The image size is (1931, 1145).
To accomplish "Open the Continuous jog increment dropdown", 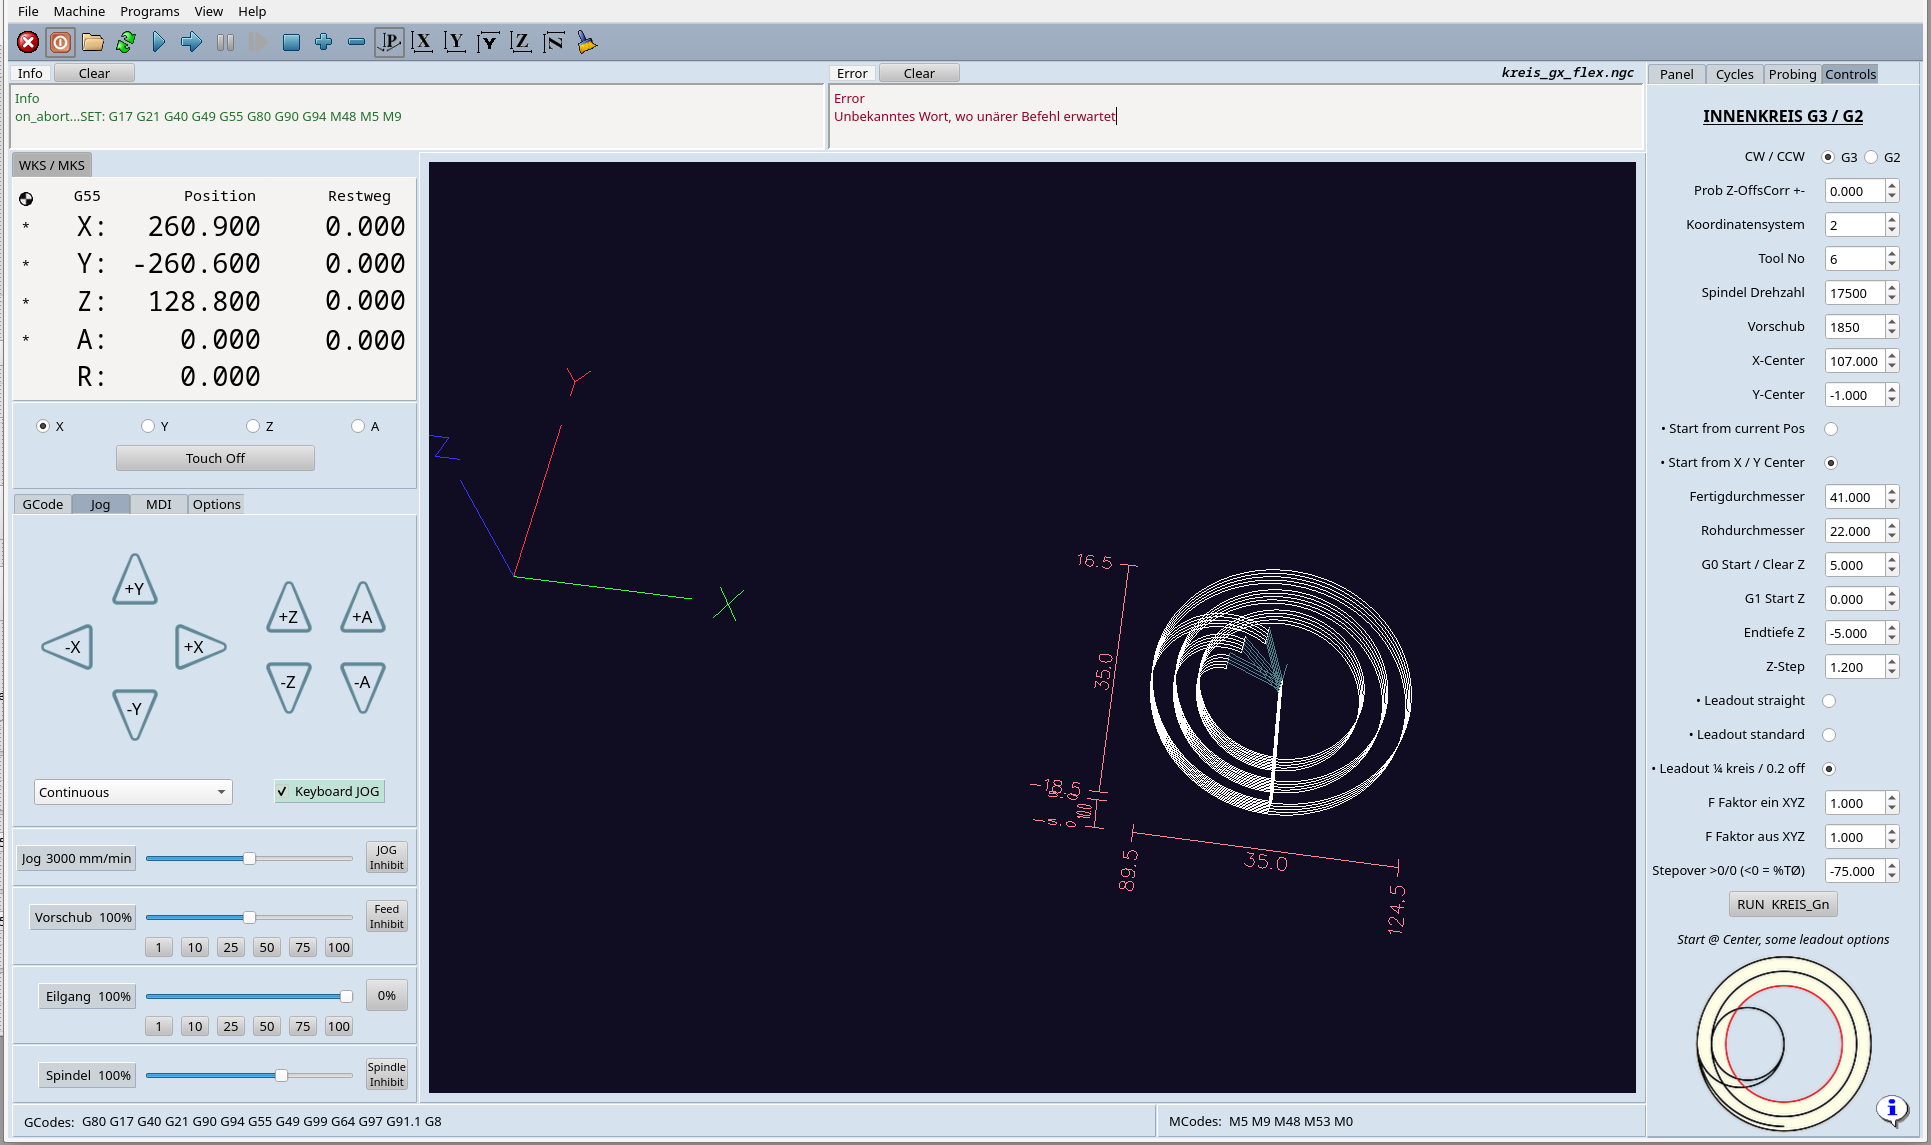I will [x=133, y=792].
